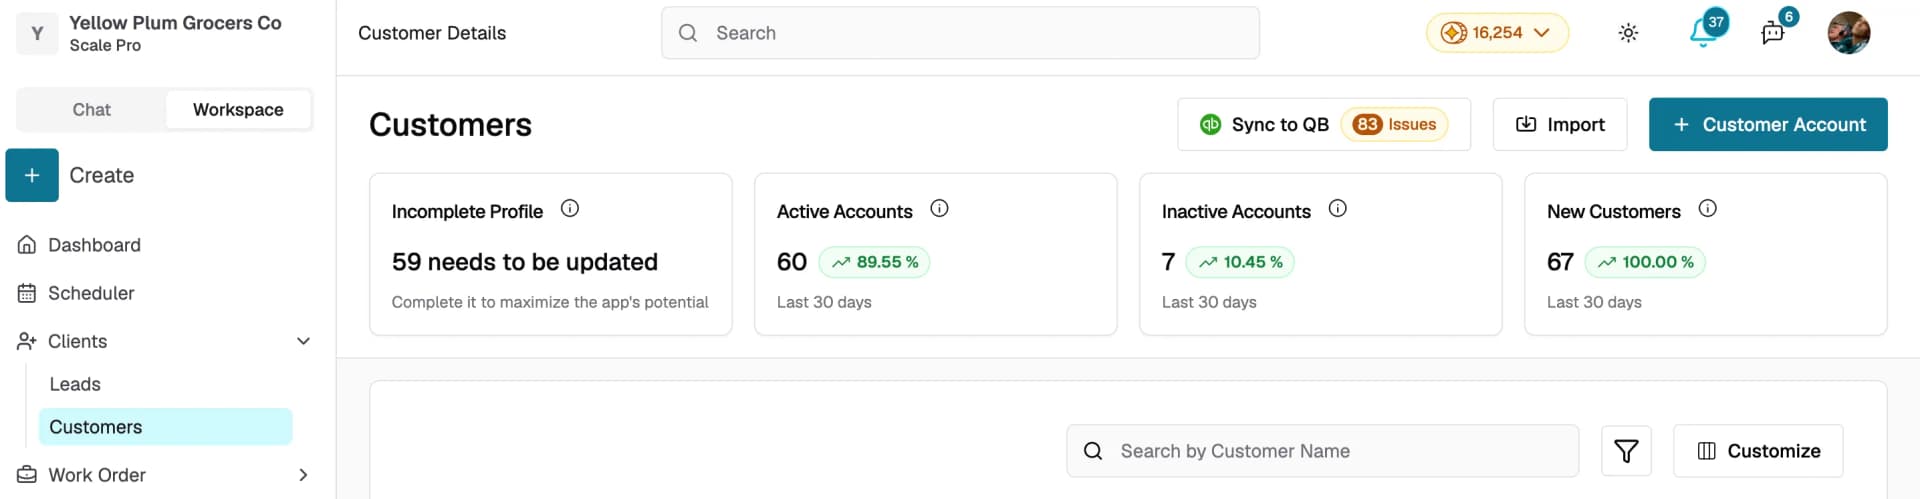Viewport: 1920px width, 499px height.
Task: Switch to the Workspace tab
Action: (238, 110)
